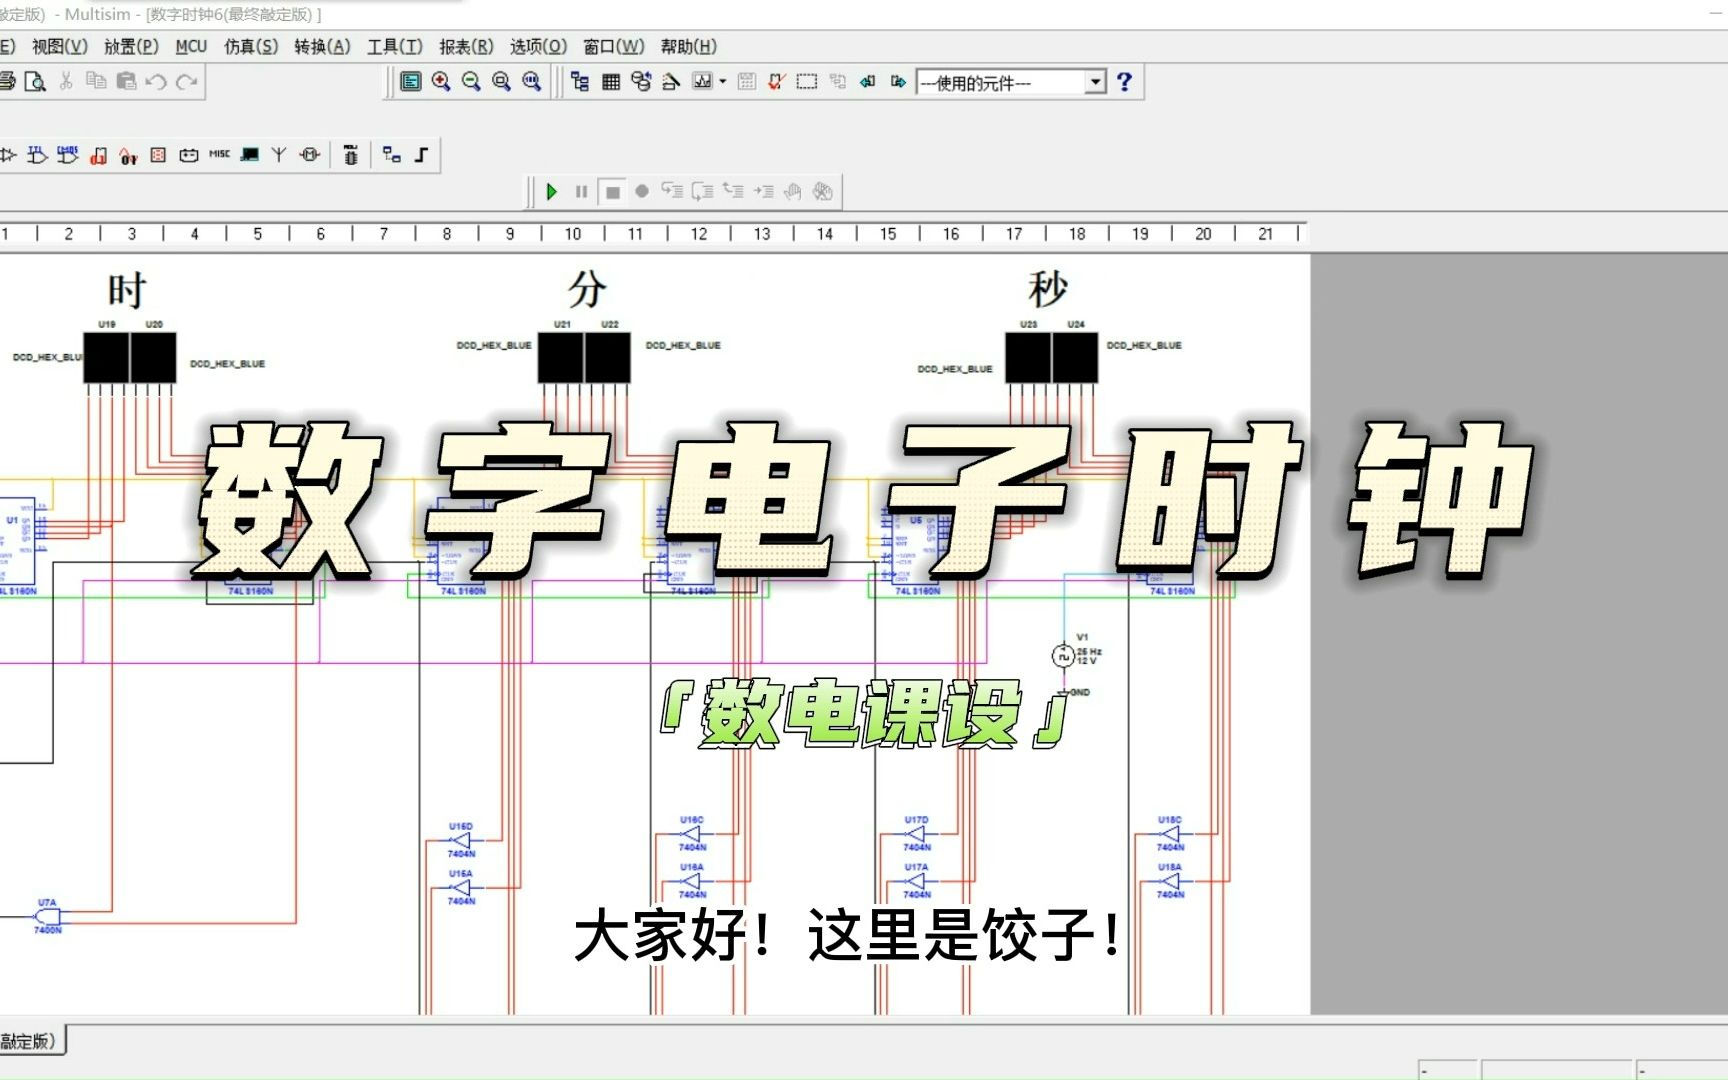Pause the running simulation

582,191
